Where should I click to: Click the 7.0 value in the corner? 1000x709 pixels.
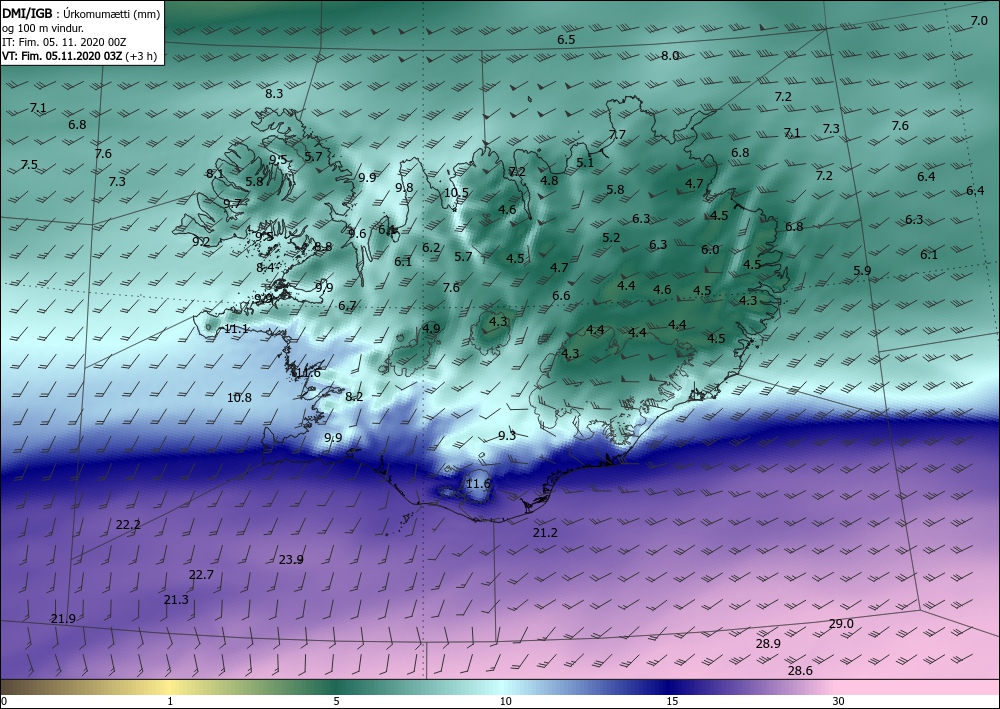coord(979,21)
